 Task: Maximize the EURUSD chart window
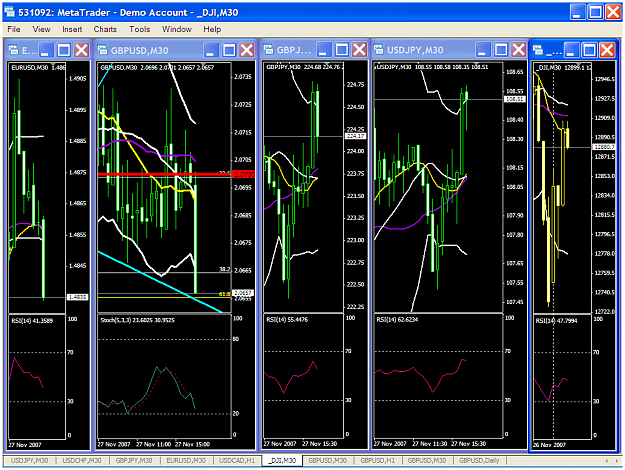tap(64, 50)
